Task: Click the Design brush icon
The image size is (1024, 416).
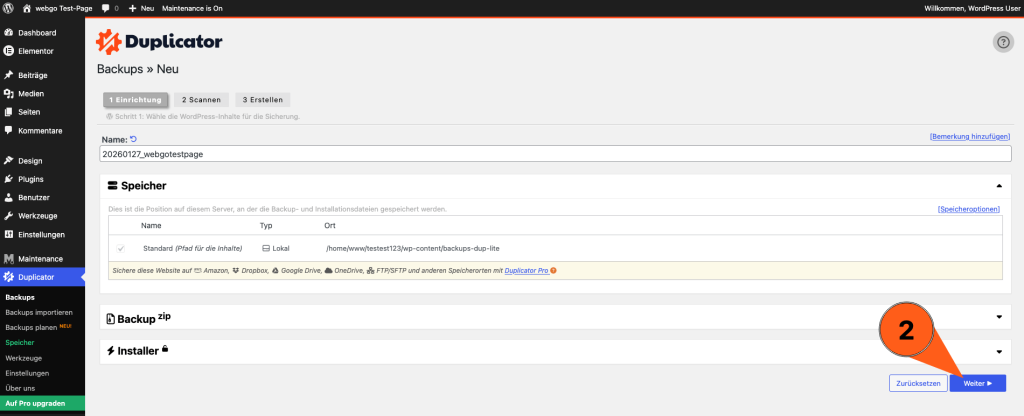Action: pyautogui.click(x=9, y=161)
